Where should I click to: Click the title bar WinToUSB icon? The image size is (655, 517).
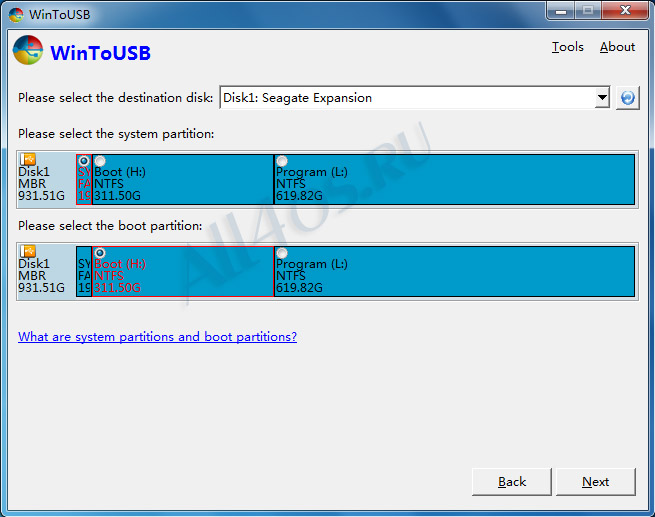16,15
